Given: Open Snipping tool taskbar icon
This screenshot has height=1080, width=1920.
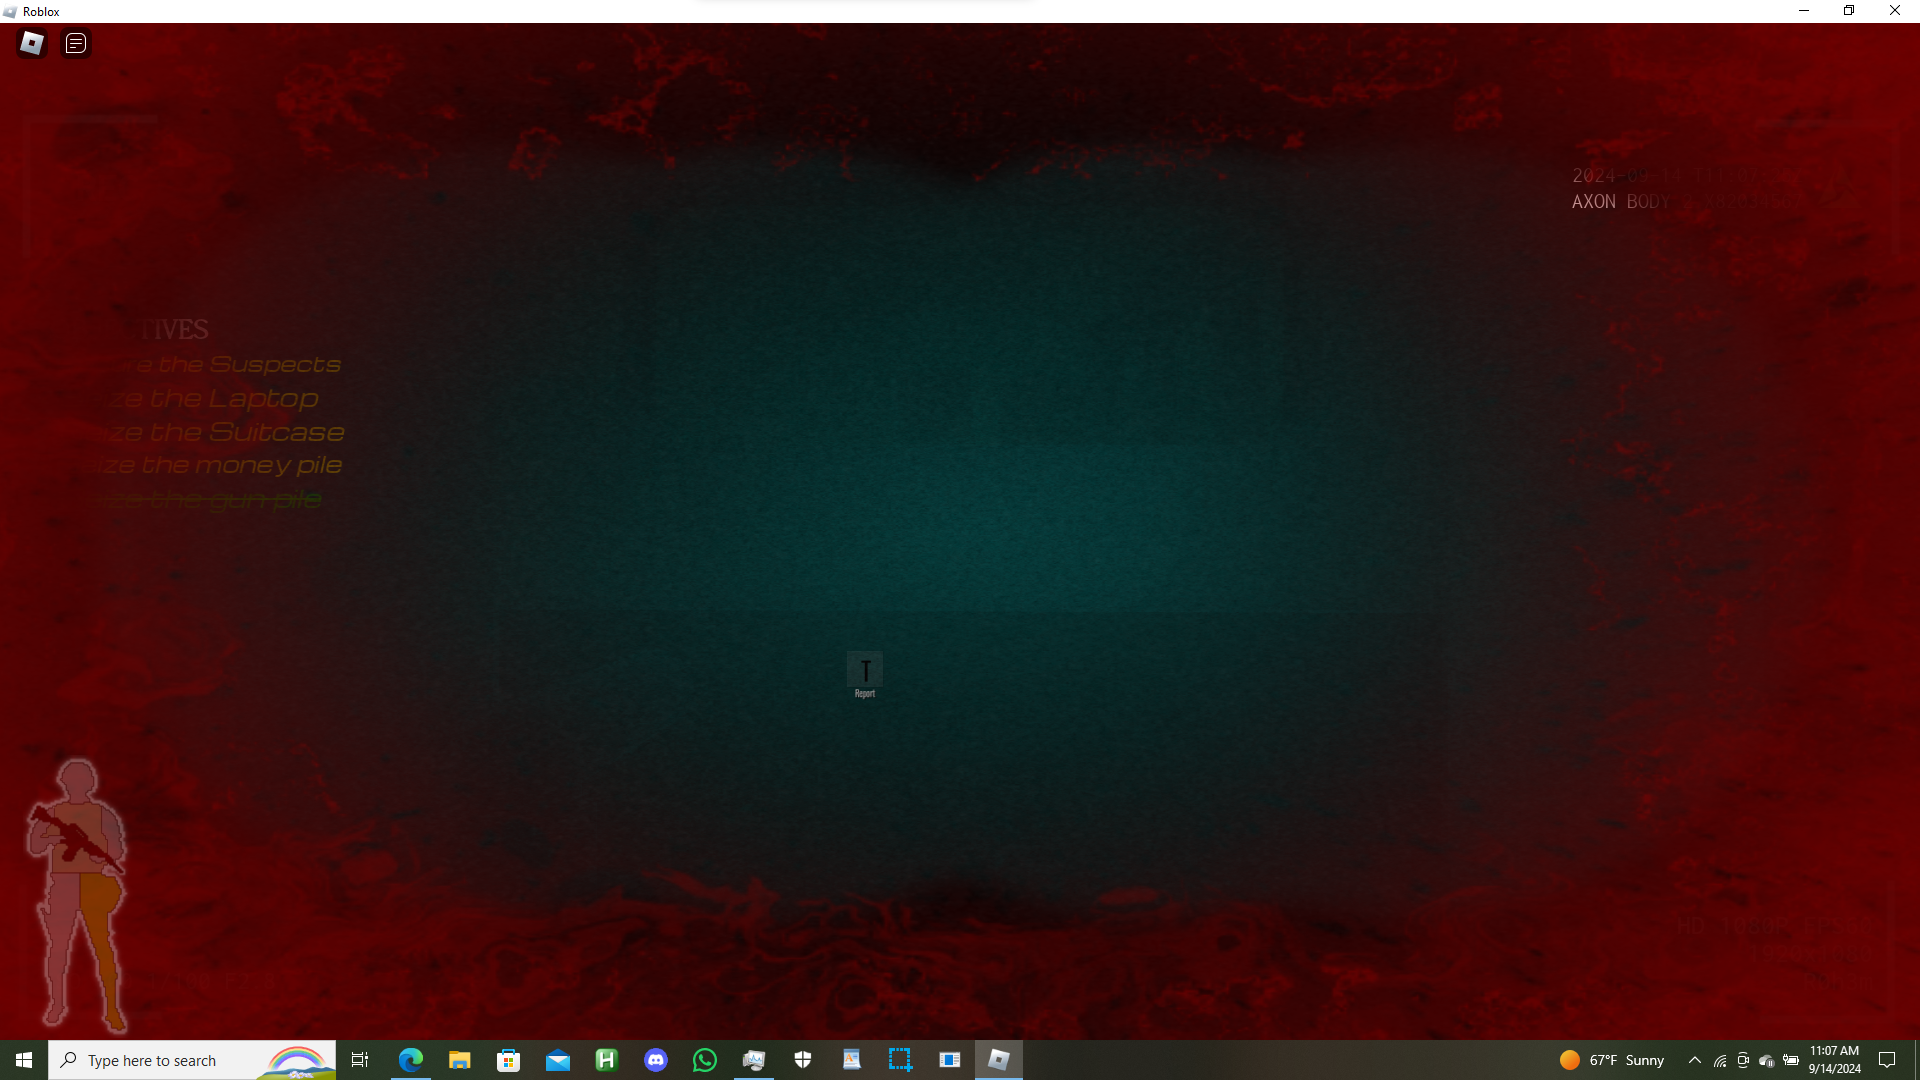Looking at the screenshot, I should [x=900, y=1060].
